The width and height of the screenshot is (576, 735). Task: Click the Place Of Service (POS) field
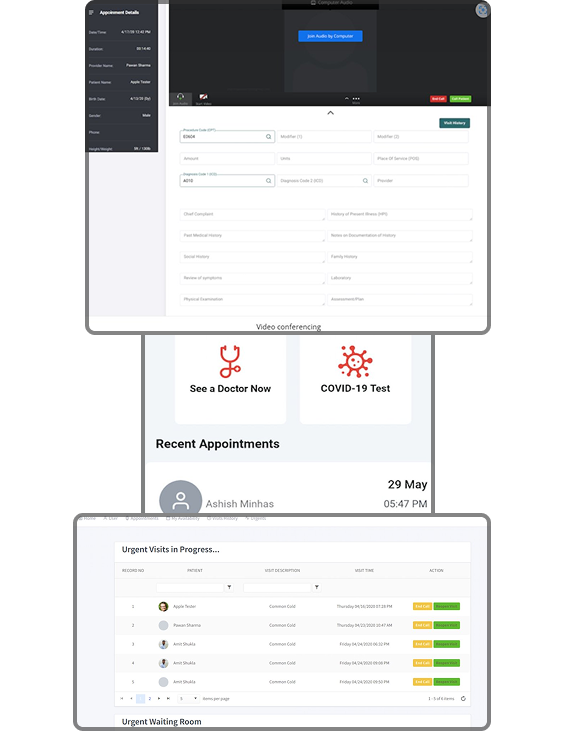click(x=421, y=158)
